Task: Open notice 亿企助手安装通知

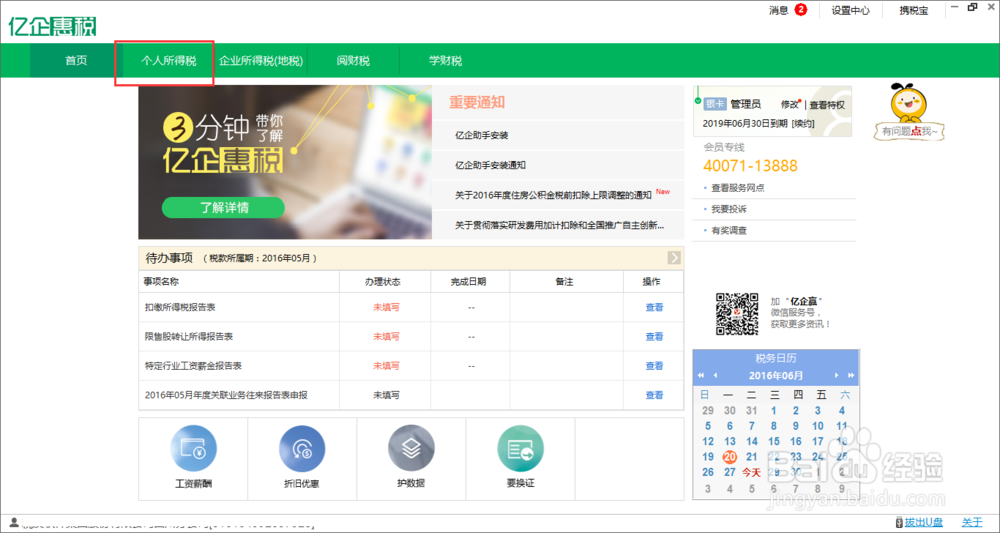Action: click(490, 165)
